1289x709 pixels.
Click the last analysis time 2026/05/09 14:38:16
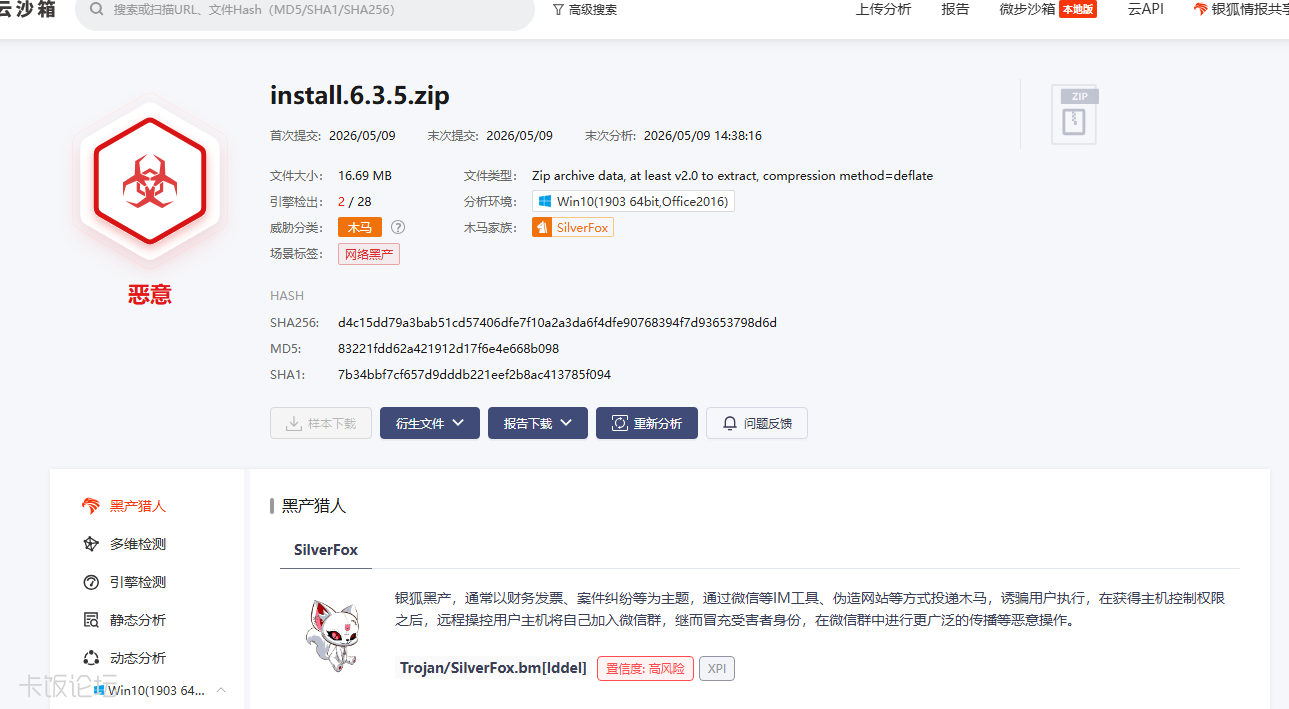point(703,135)
